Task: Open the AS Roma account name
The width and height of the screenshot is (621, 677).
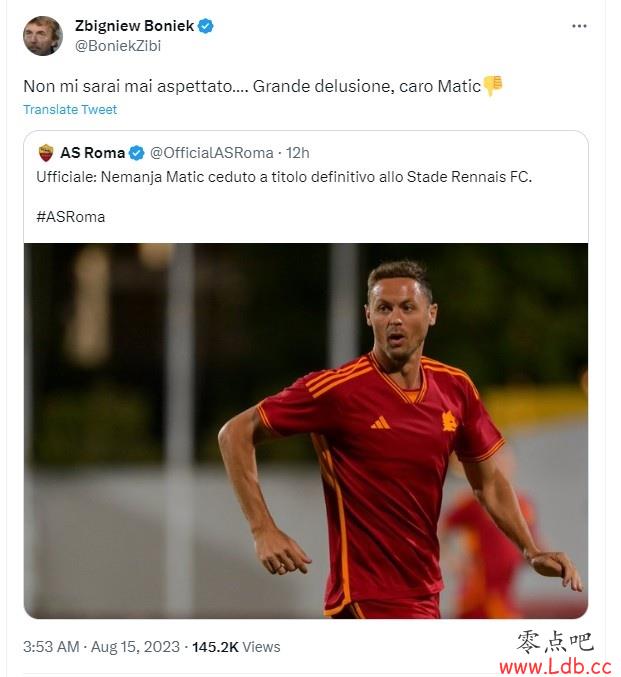Action: pyautogui.click(x=92, y=153)
